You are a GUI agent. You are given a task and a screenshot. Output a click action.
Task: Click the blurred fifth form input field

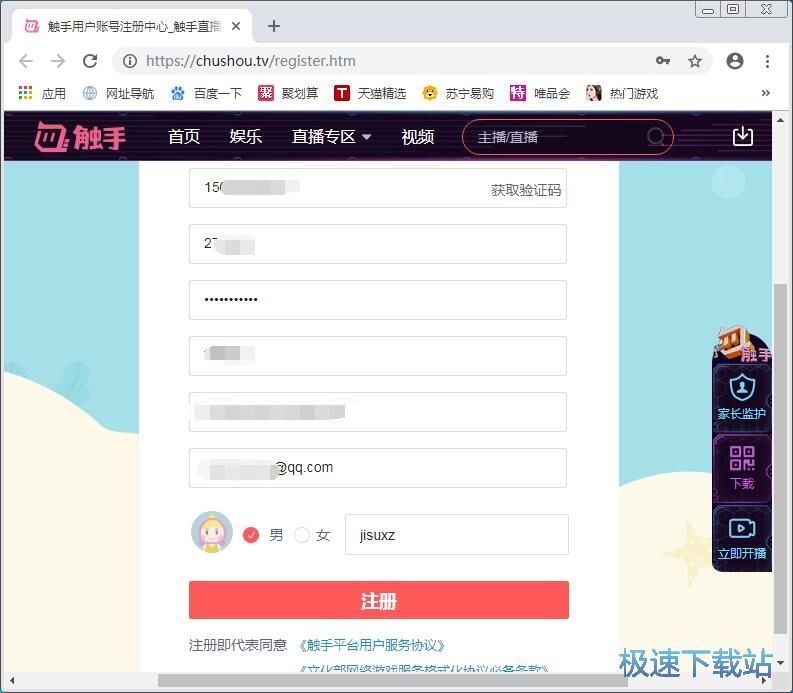click(378, 412)
